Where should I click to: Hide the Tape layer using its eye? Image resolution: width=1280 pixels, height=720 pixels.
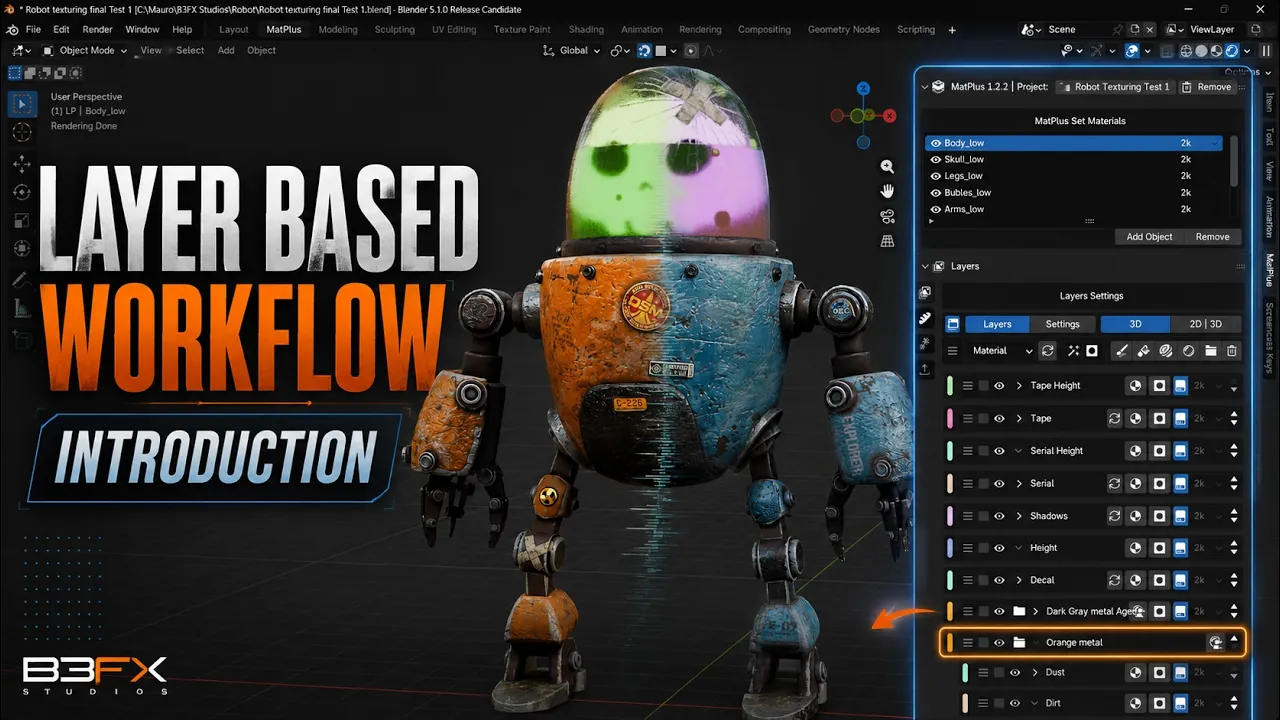999,419
